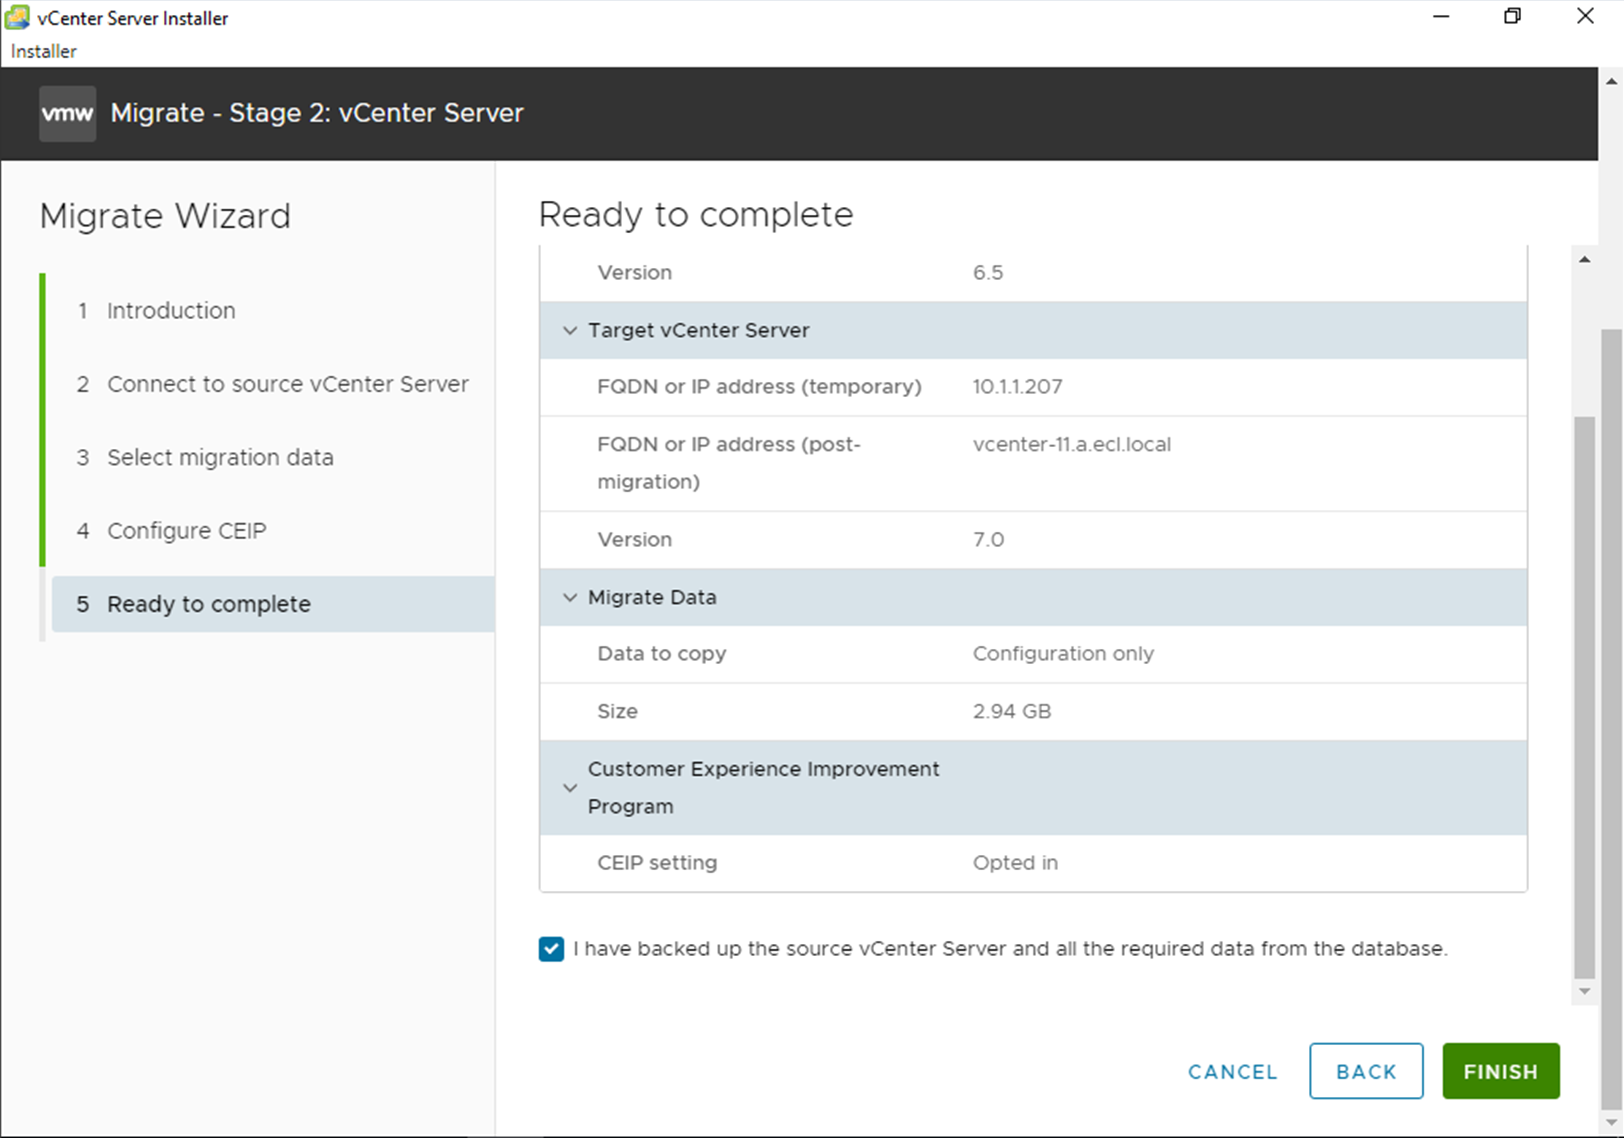The height and width of the screenshot is (1138, 1624).
Task: Restore down the installer window
Action: (x=1512, y=17)
